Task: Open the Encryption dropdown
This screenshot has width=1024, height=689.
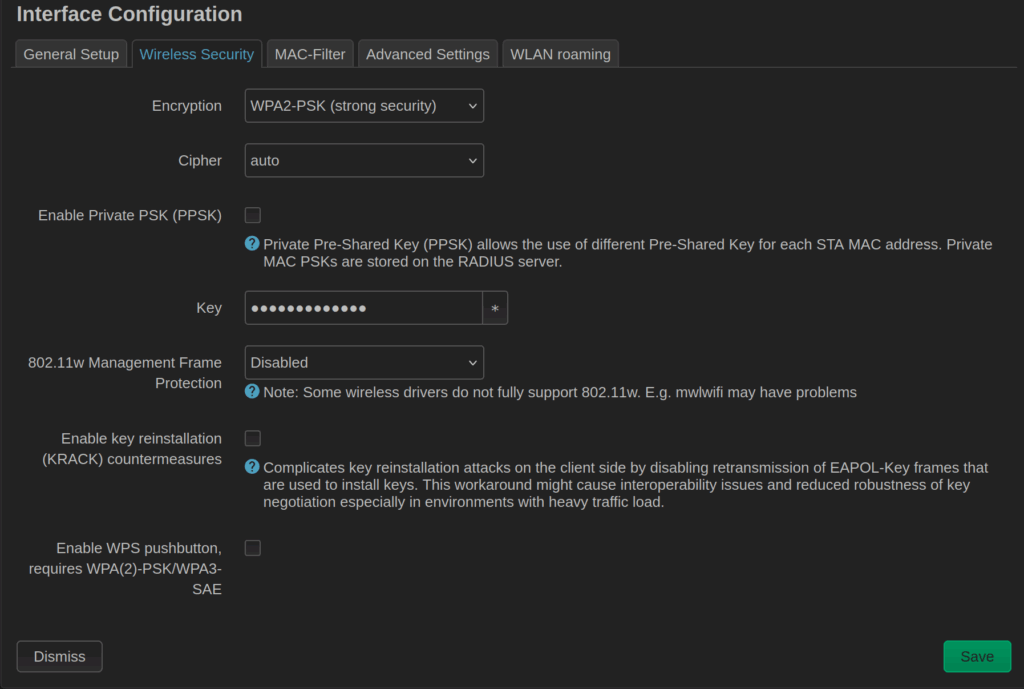Action: tap(364, 106)
